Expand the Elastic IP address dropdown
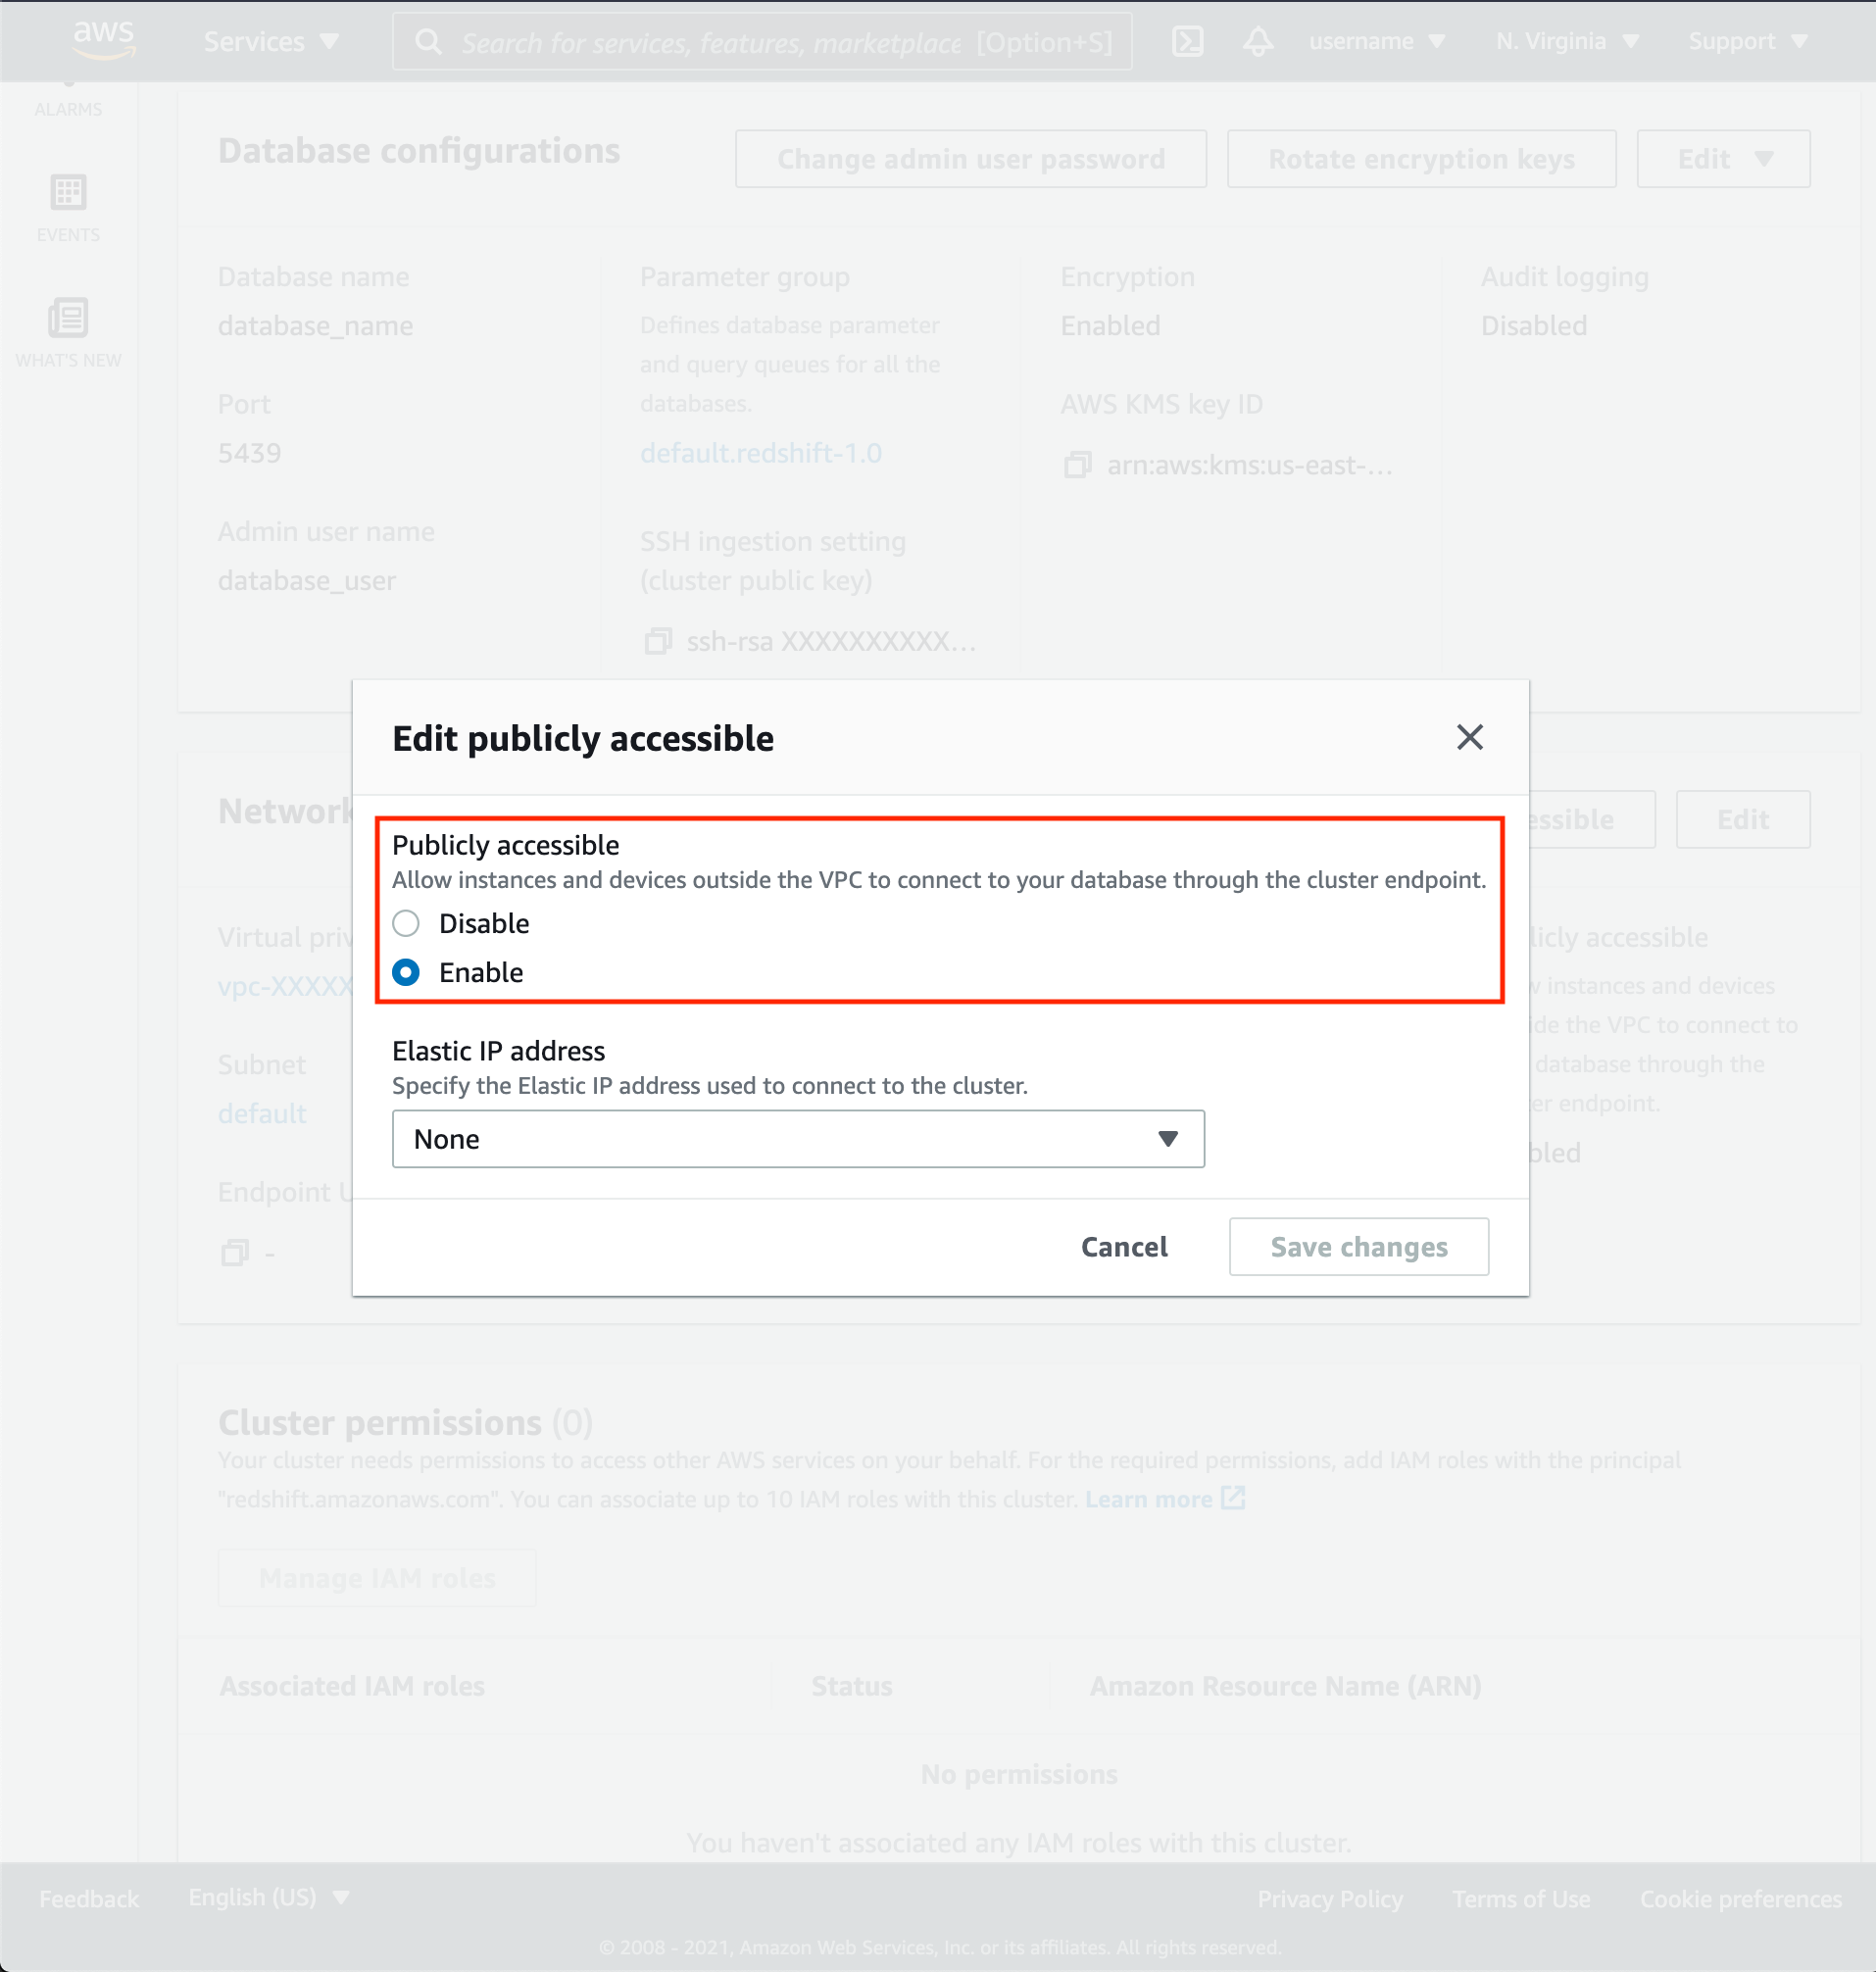The height and width of the screenshot is (1972, 1876). tap(797, 1139)
